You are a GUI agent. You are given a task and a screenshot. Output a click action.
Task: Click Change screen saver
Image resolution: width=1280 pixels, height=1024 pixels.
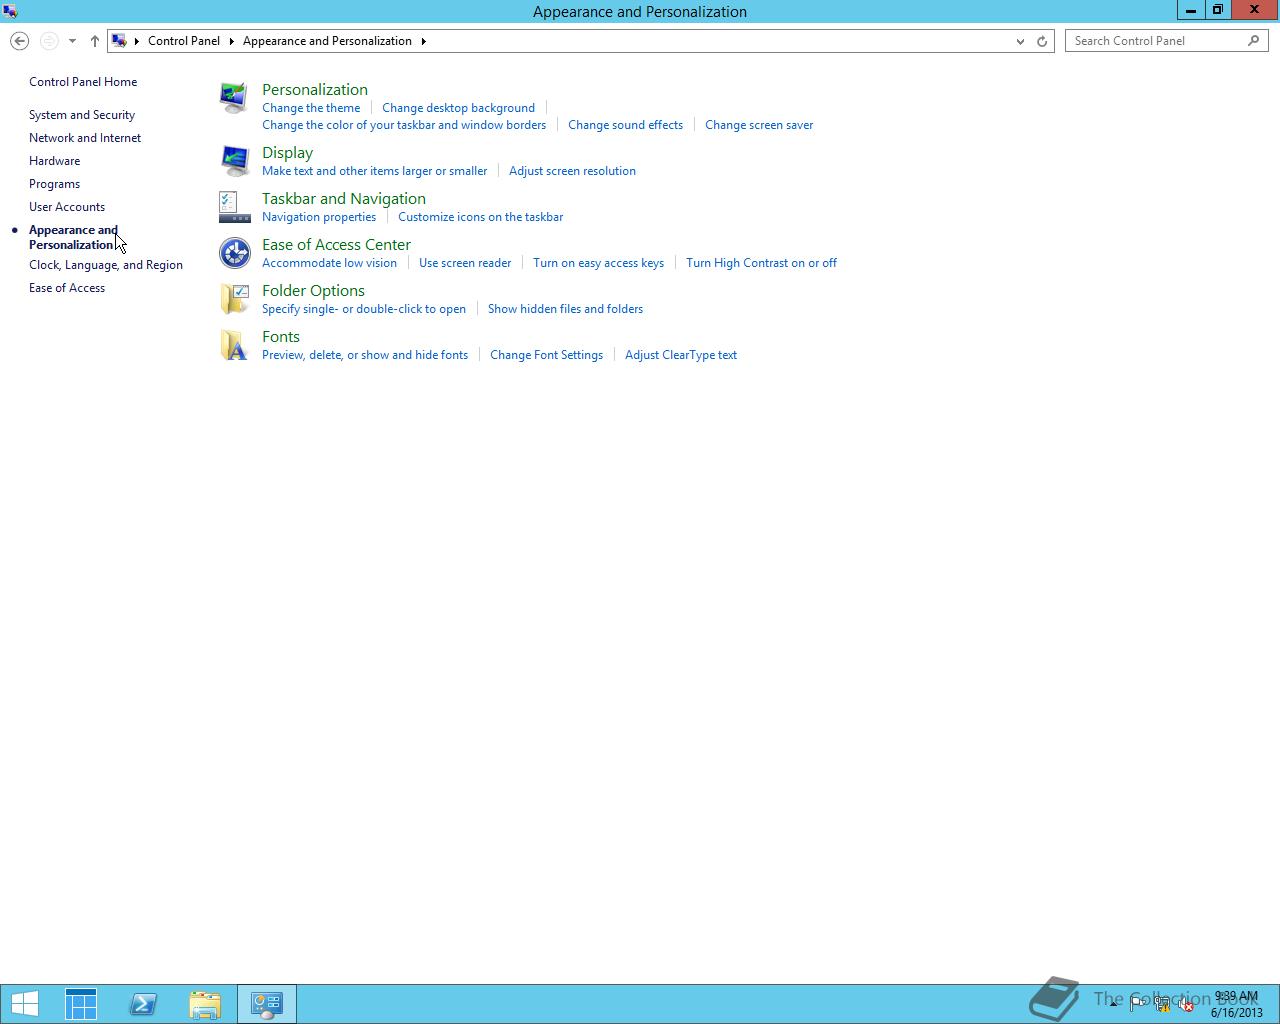759,125
